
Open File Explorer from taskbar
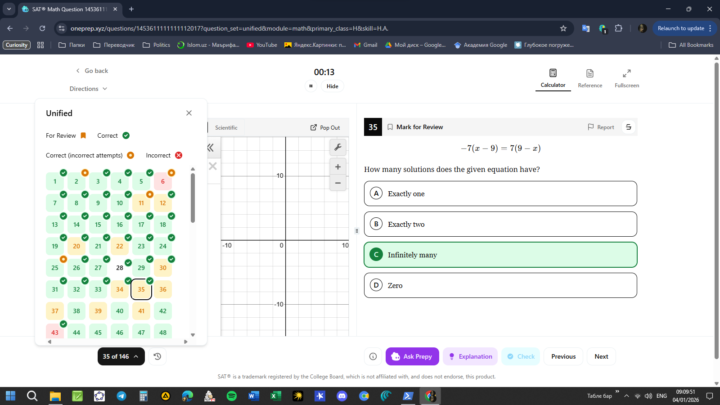coord(55,396)
